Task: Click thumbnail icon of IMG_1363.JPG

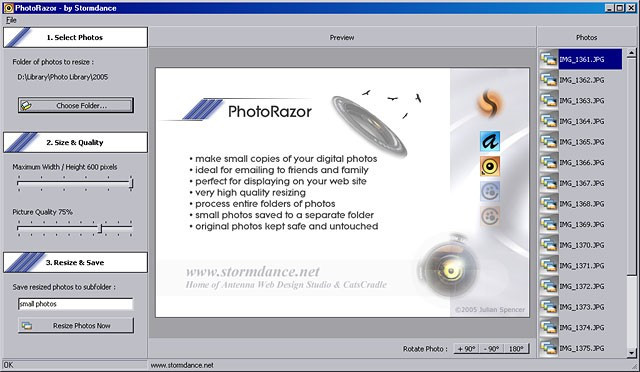Action: [549, 101]
